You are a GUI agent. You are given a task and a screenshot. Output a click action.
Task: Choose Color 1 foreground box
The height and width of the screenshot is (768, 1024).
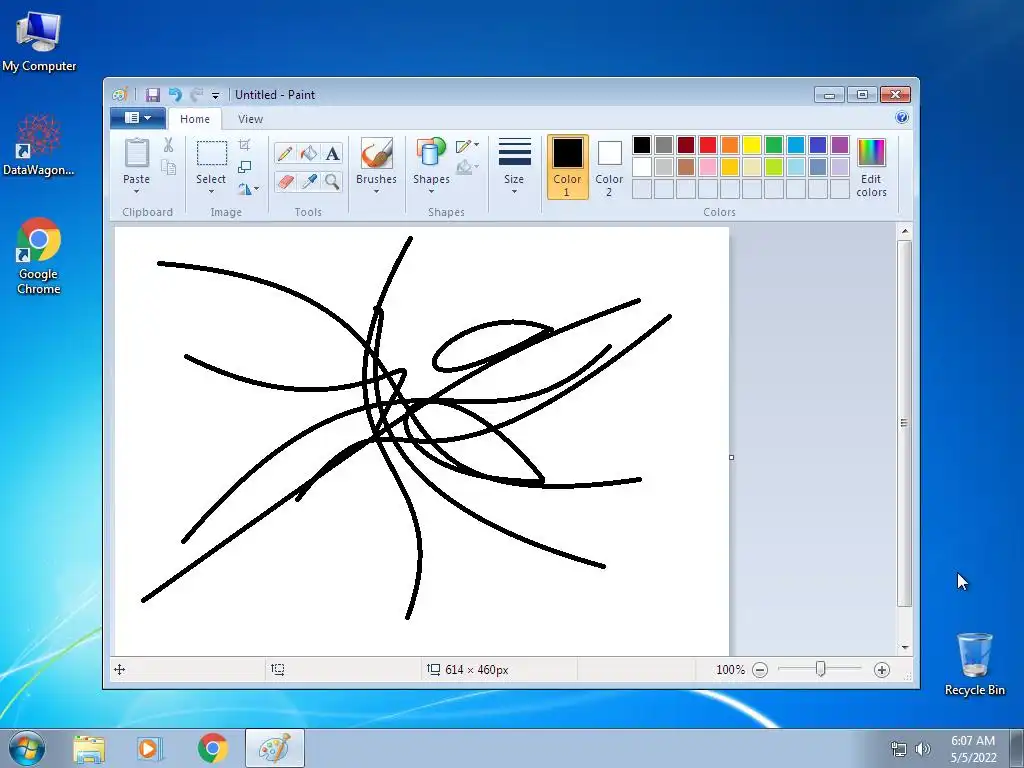pos(568,167)
